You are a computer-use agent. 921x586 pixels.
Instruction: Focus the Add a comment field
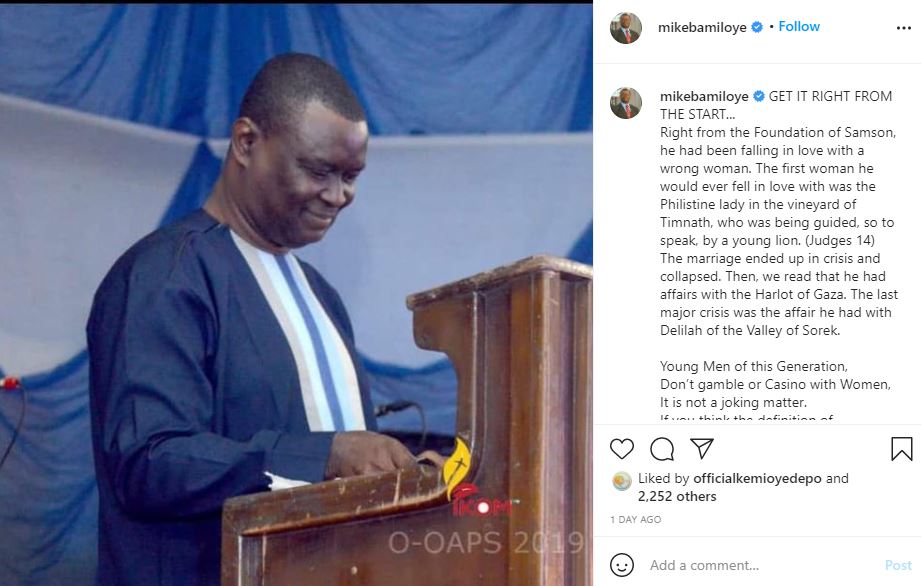coord(764,565)
